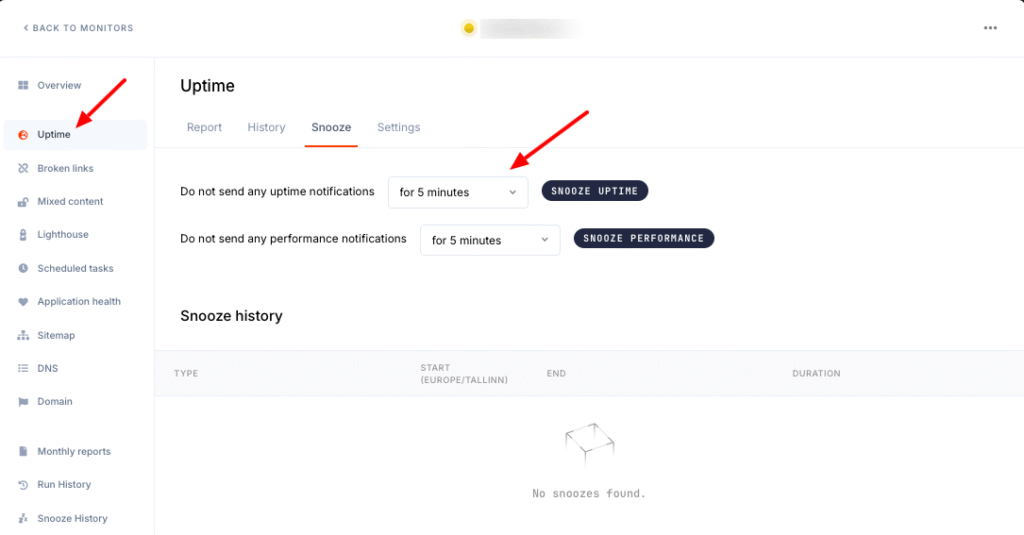Click the Lighthouse icon in sidebar
This screenshot has width=1024, height=535.
23,235
